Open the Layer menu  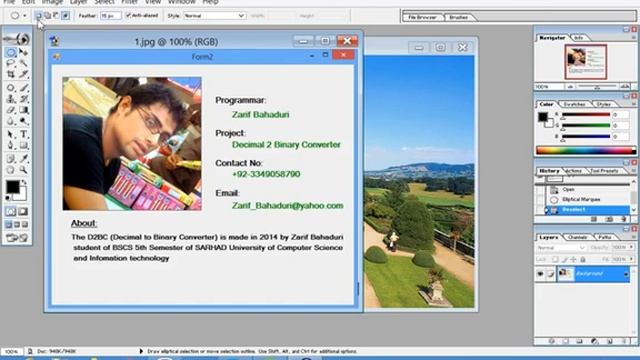78,2
